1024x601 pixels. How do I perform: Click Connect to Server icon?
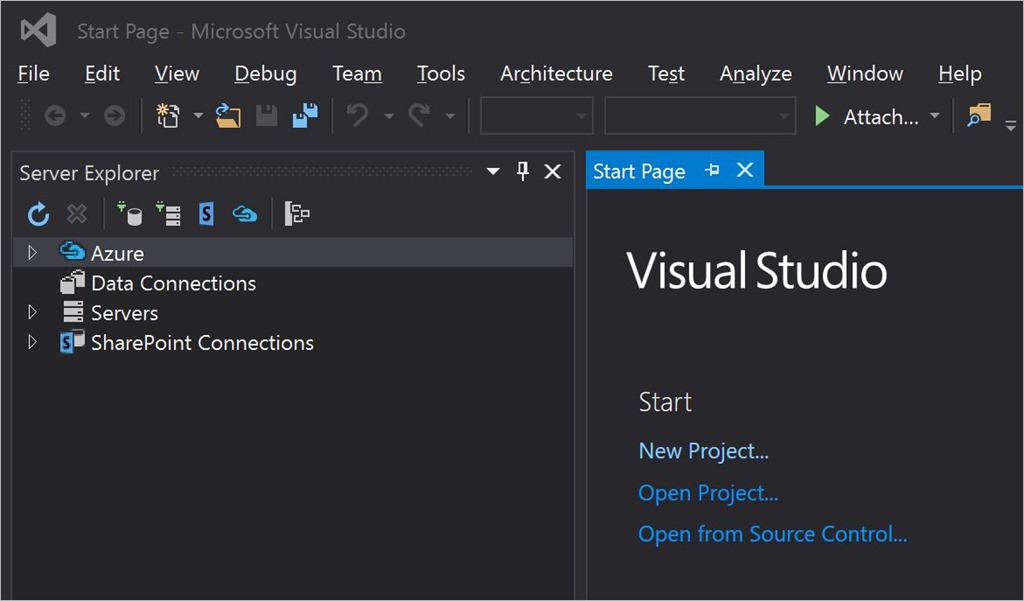click(x=168, y=214)
